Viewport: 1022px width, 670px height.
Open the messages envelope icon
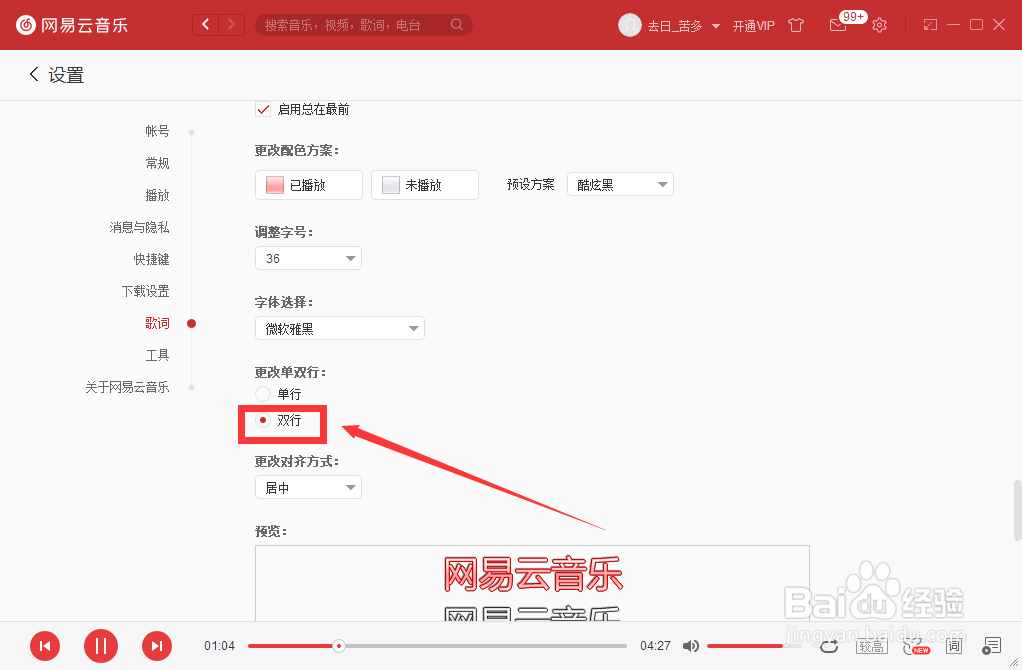point(838,25)
